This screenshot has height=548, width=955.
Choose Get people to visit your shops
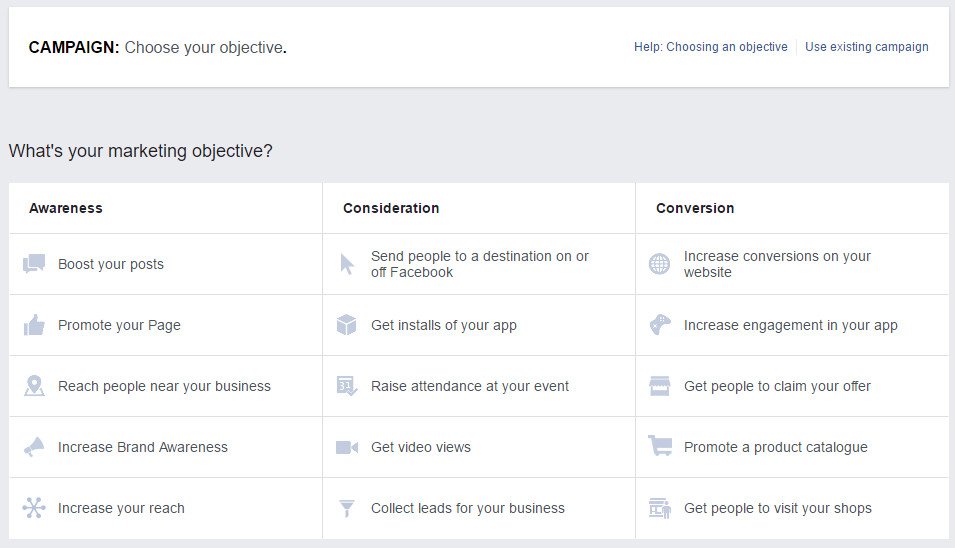[x=792, y=508]
